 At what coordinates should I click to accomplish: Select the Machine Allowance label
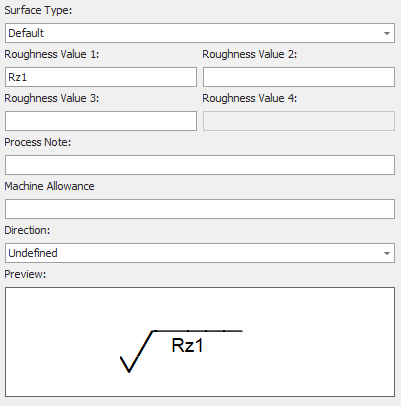pos(49,186)
